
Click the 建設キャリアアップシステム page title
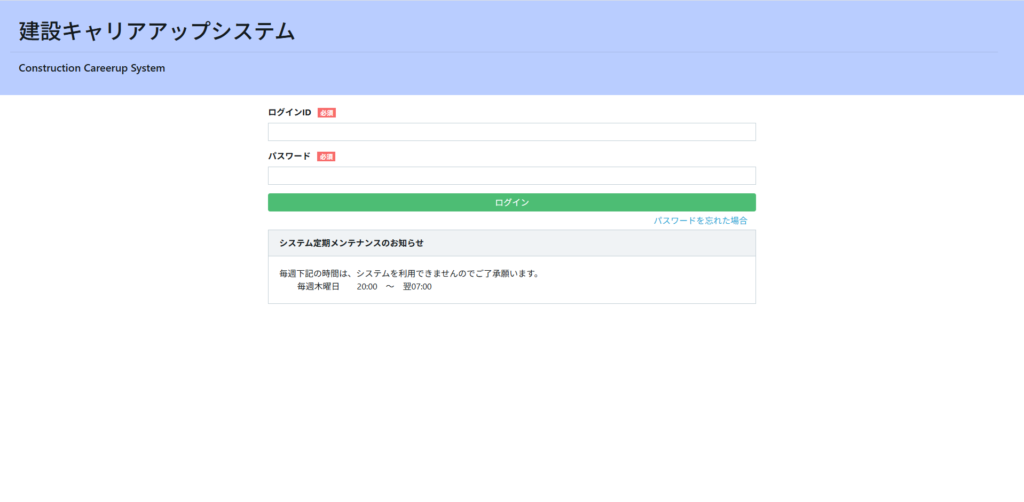(x=157, y=31)
